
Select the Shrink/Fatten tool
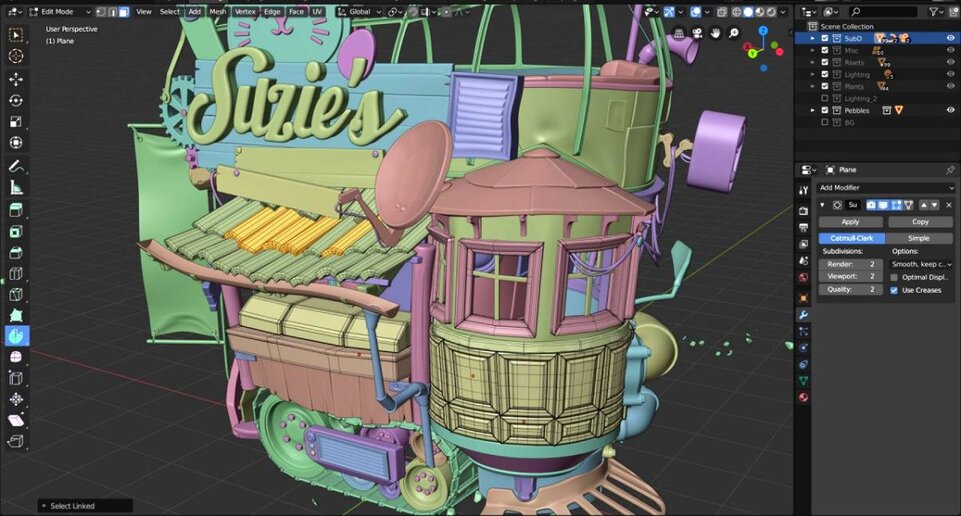(16, 400)
